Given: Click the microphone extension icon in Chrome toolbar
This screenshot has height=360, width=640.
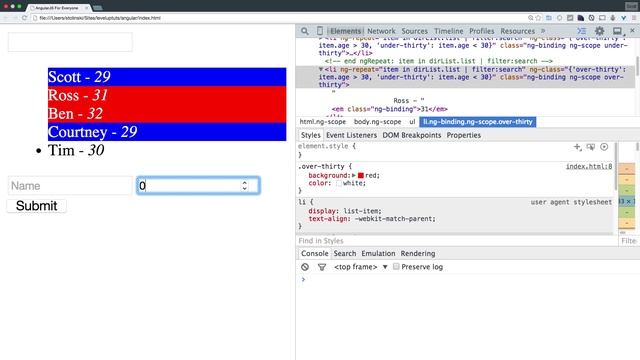Looking at the screenshot, I should click(613, 18).
